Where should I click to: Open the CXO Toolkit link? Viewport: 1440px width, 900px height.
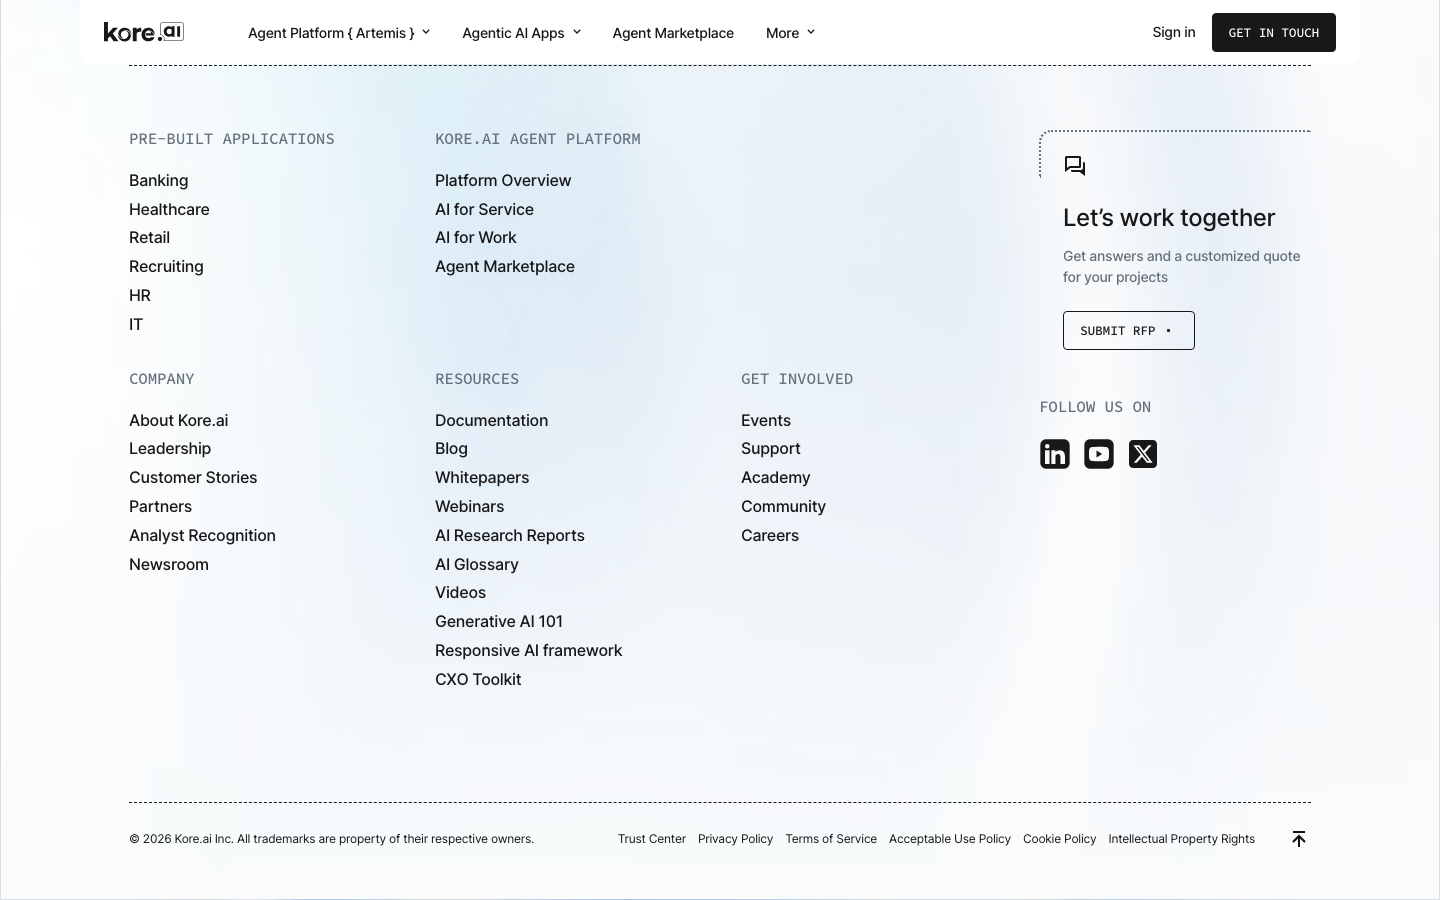tap(478, 679)
